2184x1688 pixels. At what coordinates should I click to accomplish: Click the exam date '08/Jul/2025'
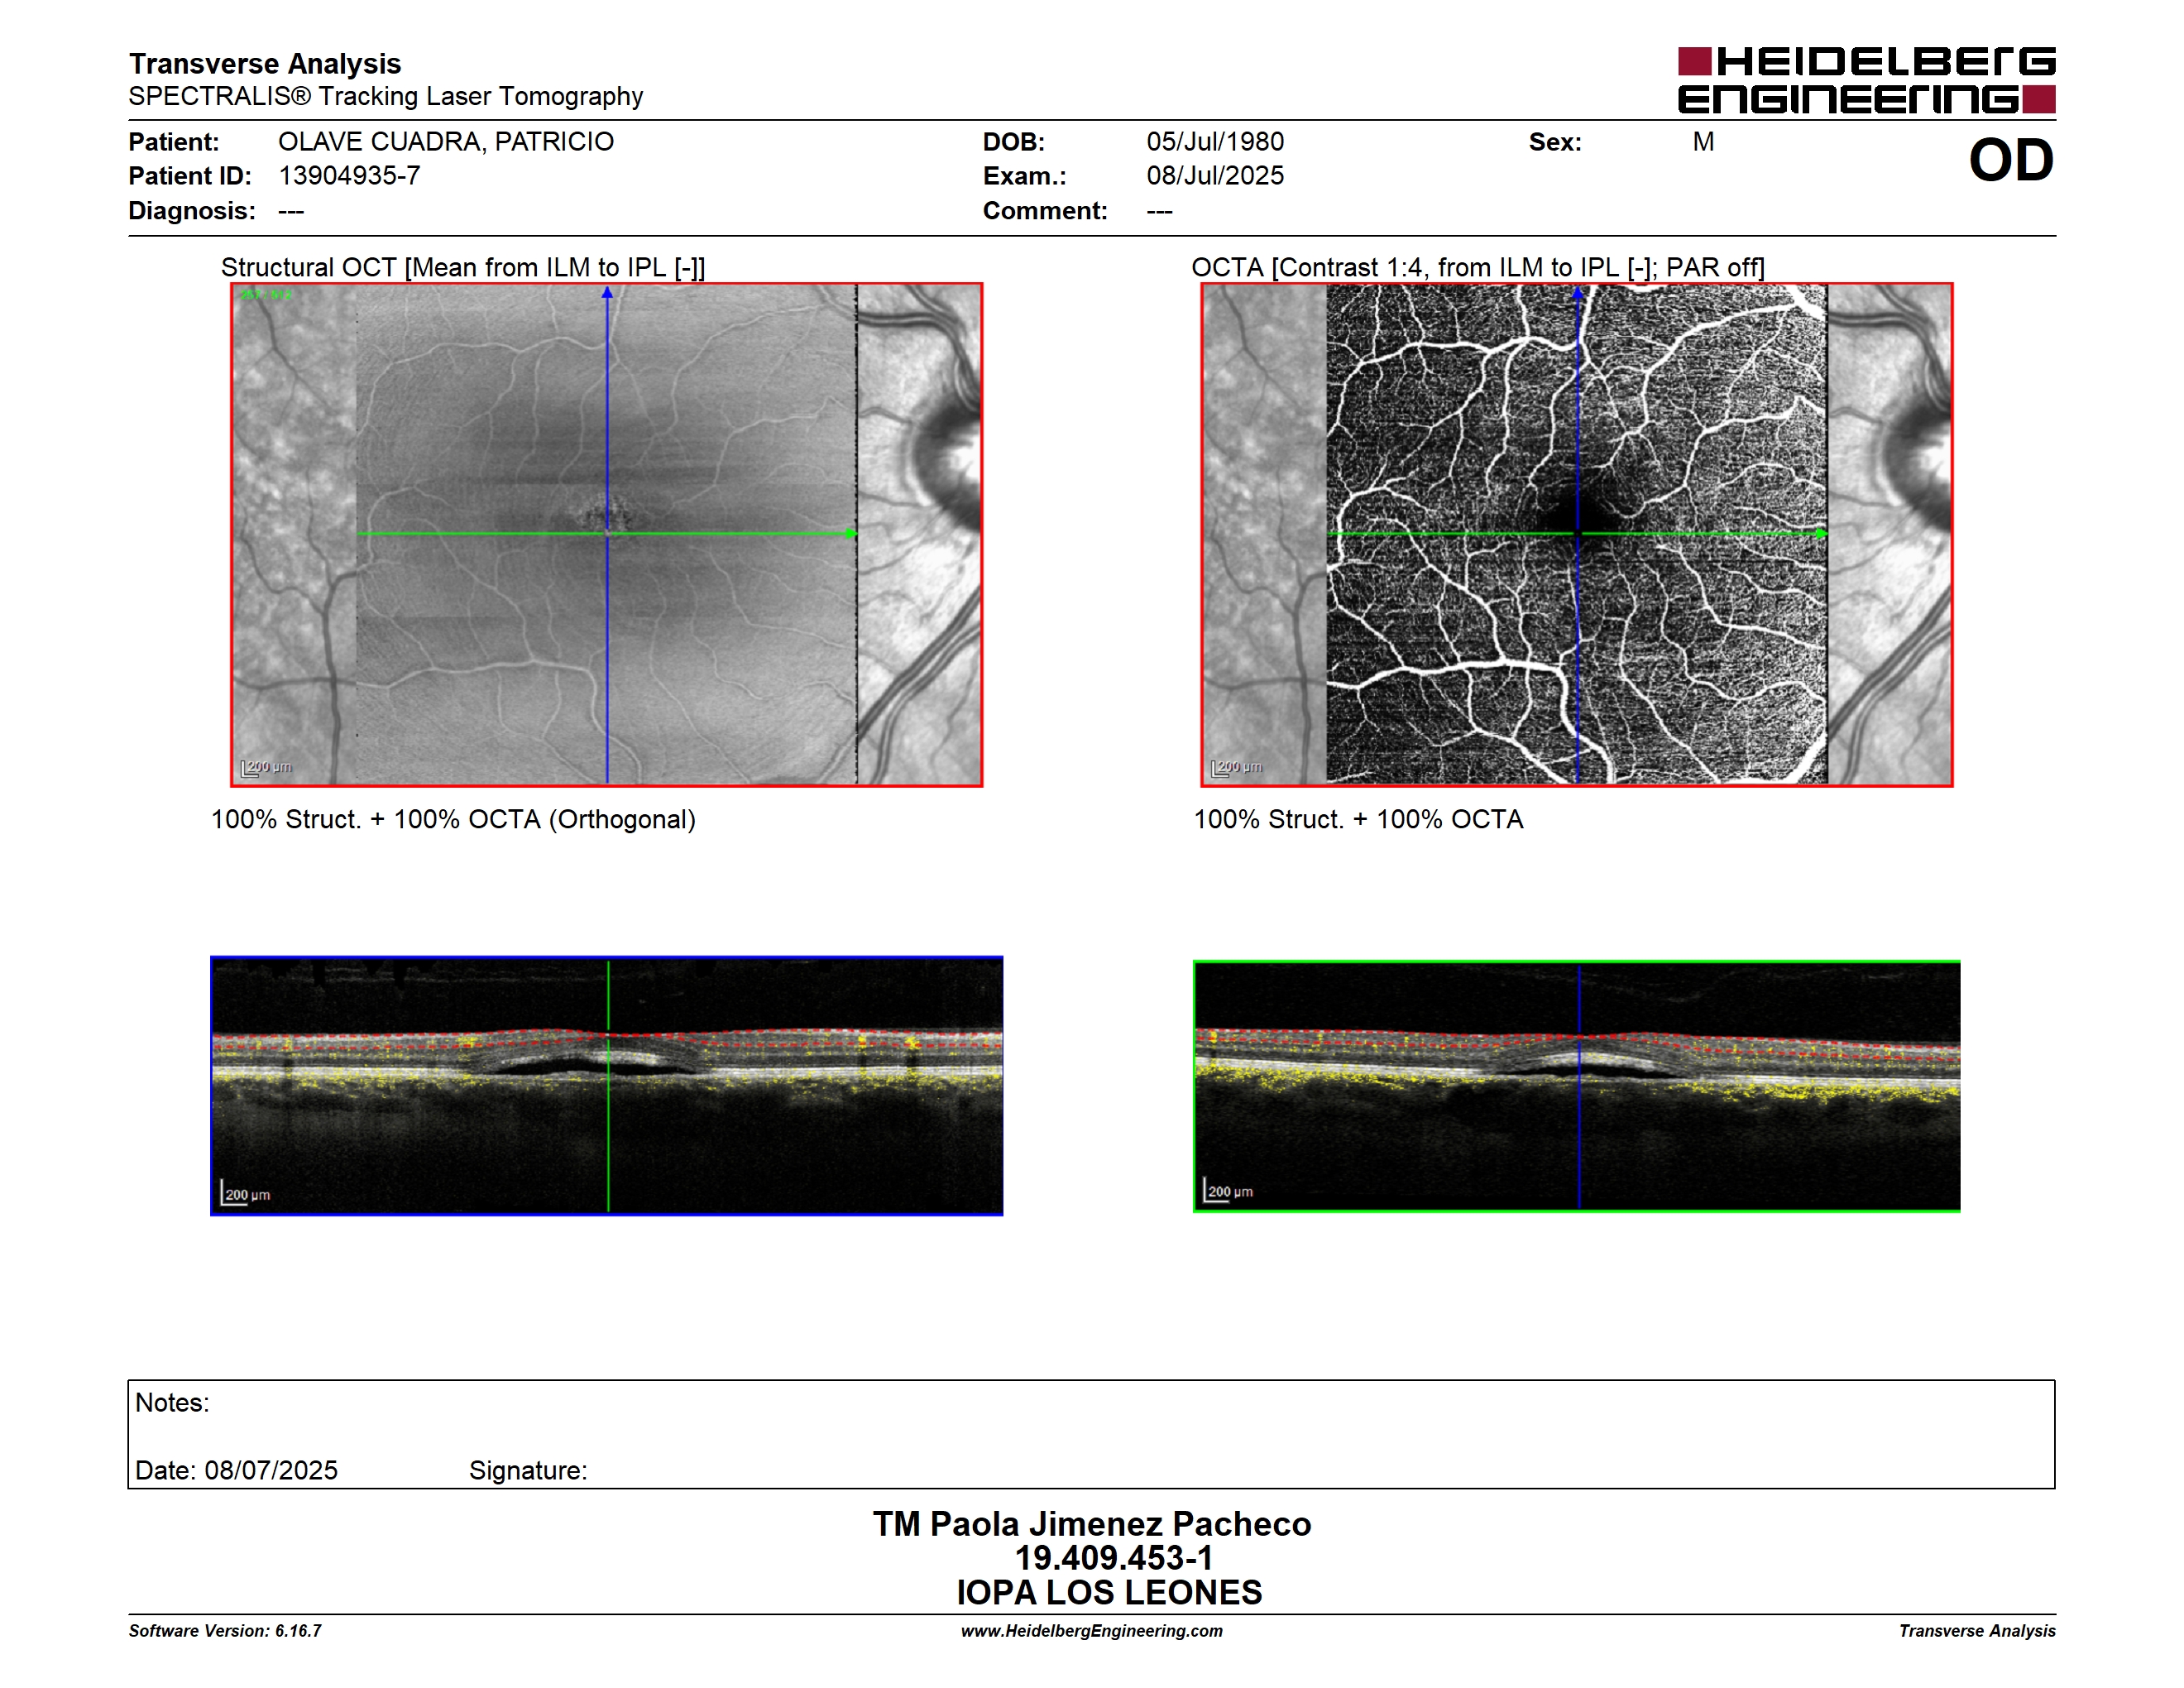(1215, 175)
